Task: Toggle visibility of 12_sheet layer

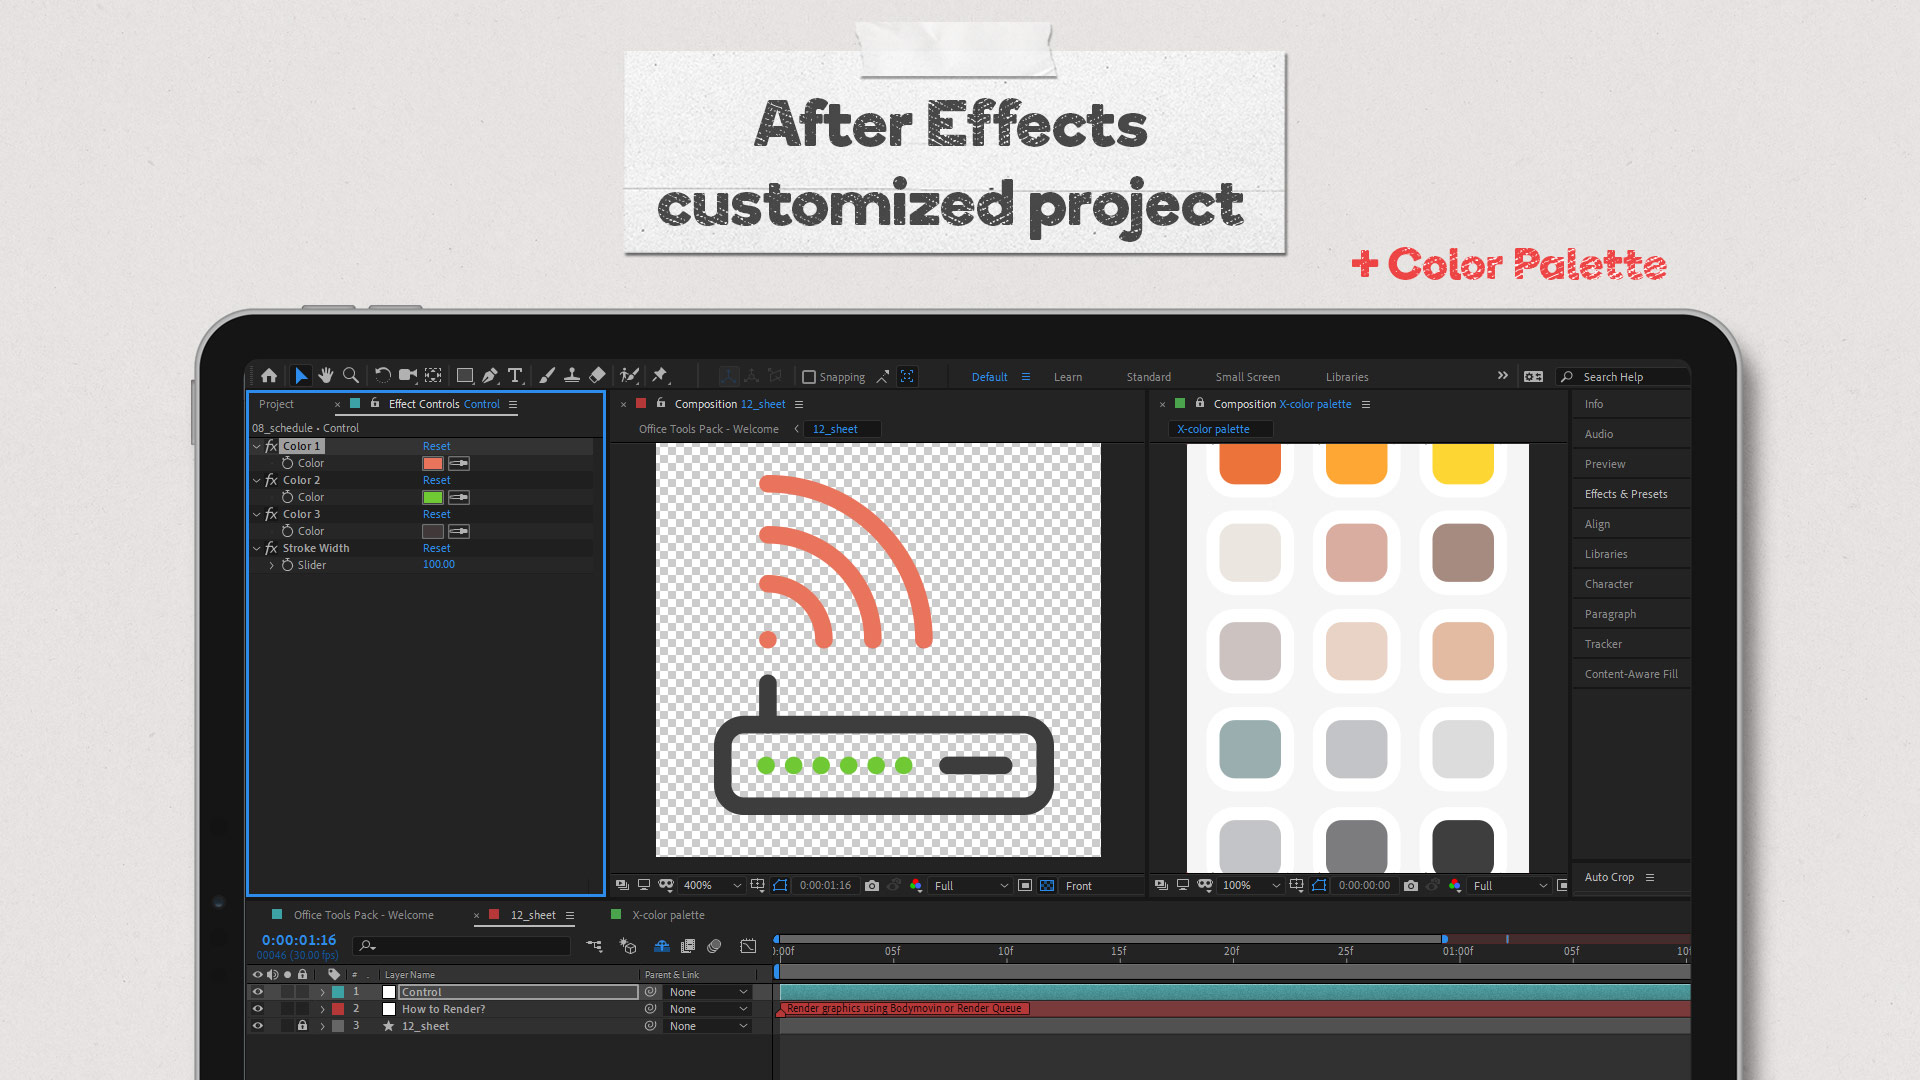Action: (260, 1025)
